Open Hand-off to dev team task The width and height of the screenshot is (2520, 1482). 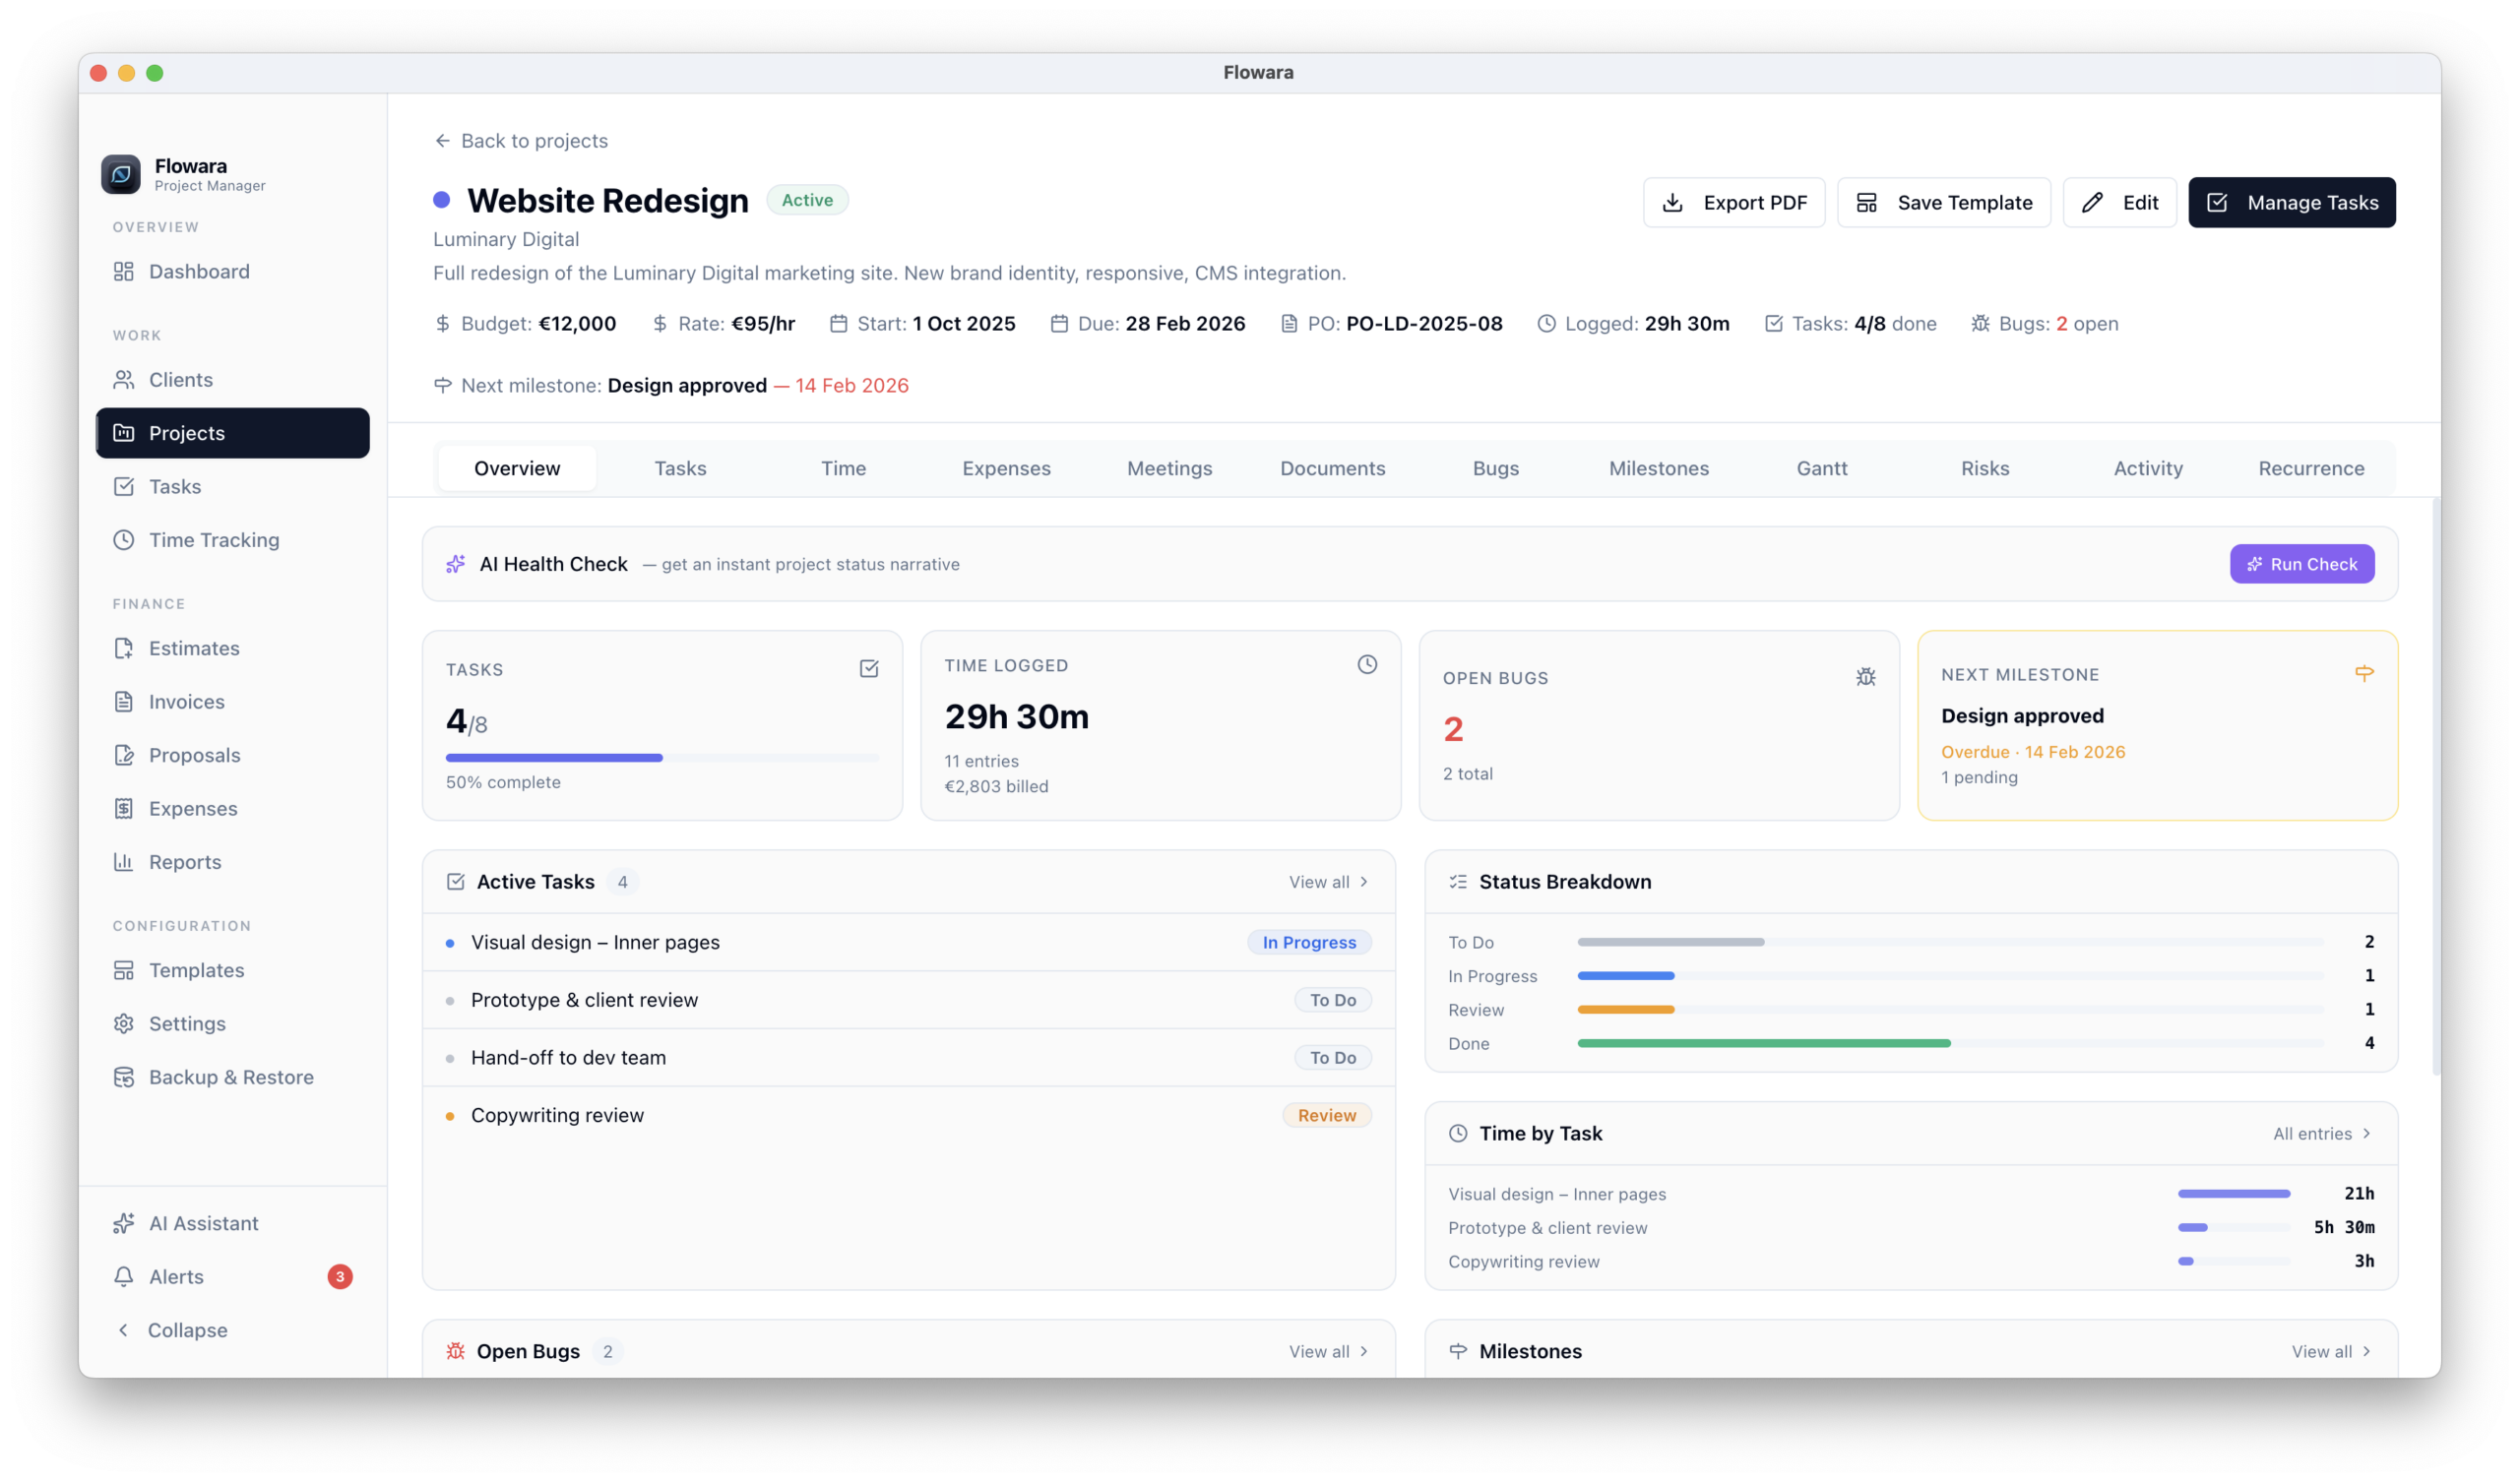tap(909, 1057)
